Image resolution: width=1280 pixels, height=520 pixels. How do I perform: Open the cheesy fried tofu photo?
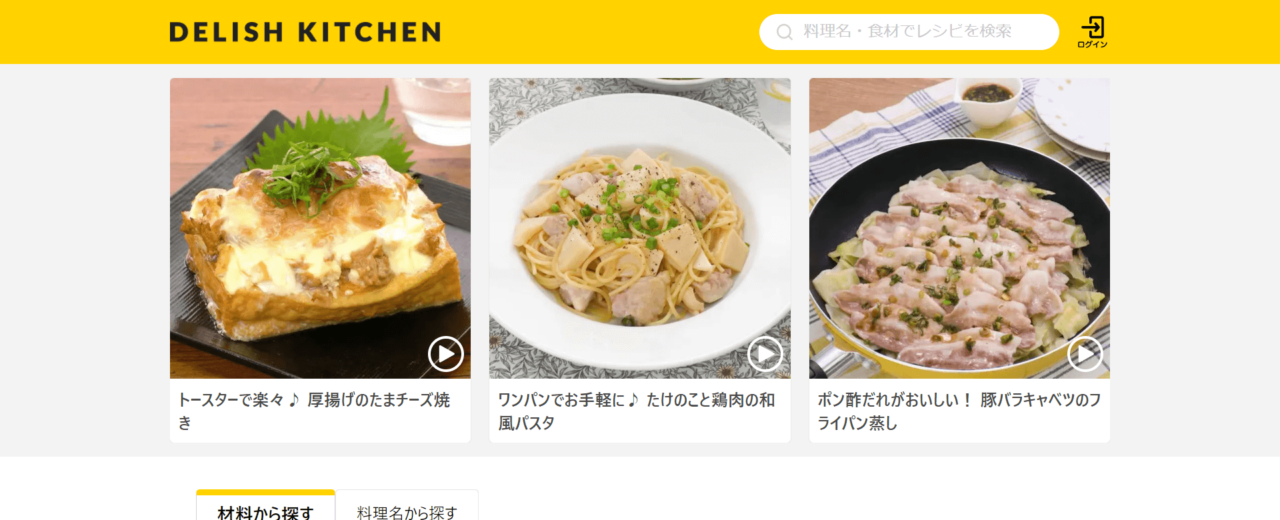[x=320, y=228]
